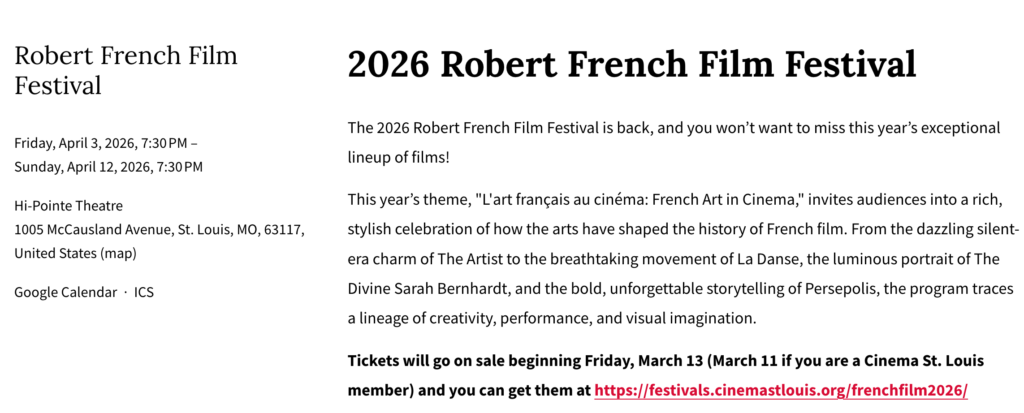Click the sidebar Robert French Film Festival title
This screenshot has height=413, width=1024.
pos(126,69)
